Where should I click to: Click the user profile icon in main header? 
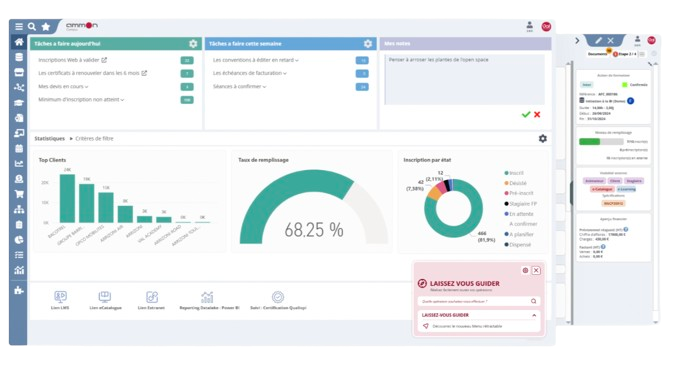[530, 26]
